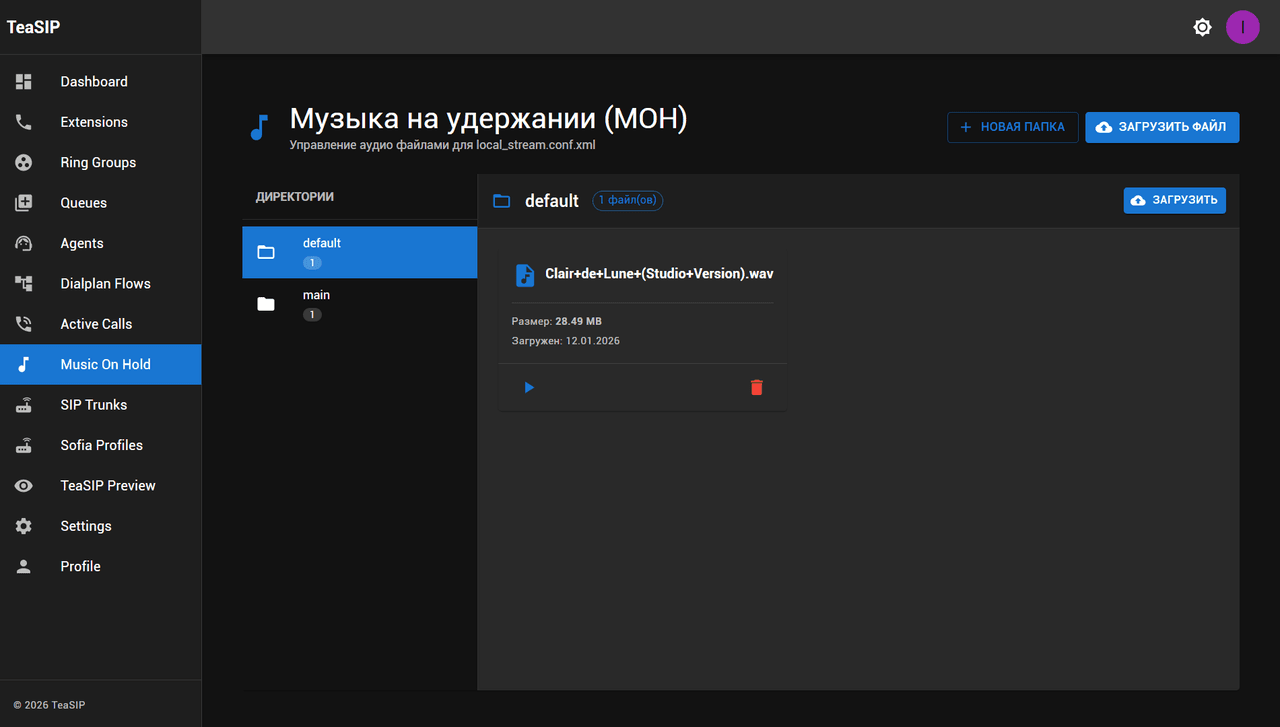Click the Sofia Profiles router icon
The width and height of the screenshot is (1280, 727).
click(24, 445)
